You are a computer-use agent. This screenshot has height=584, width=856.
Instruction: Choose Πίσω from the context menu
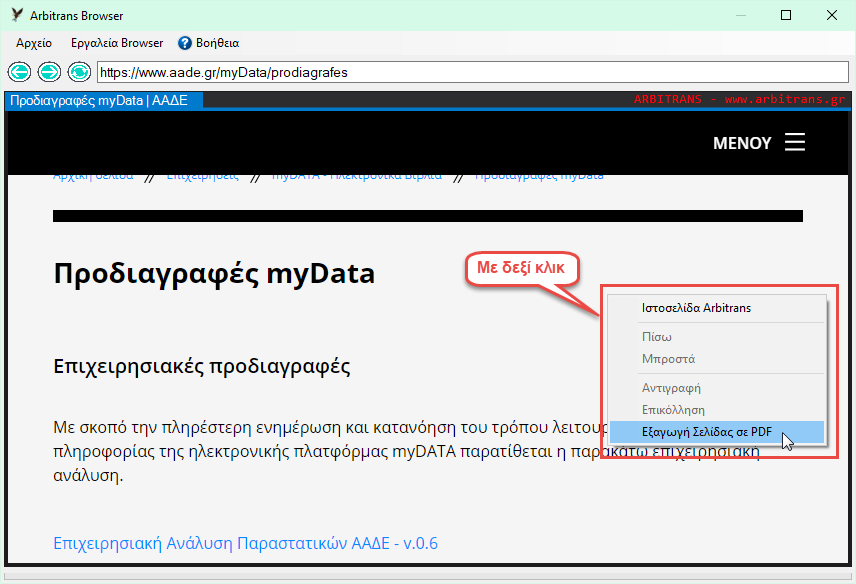(716, 337)
